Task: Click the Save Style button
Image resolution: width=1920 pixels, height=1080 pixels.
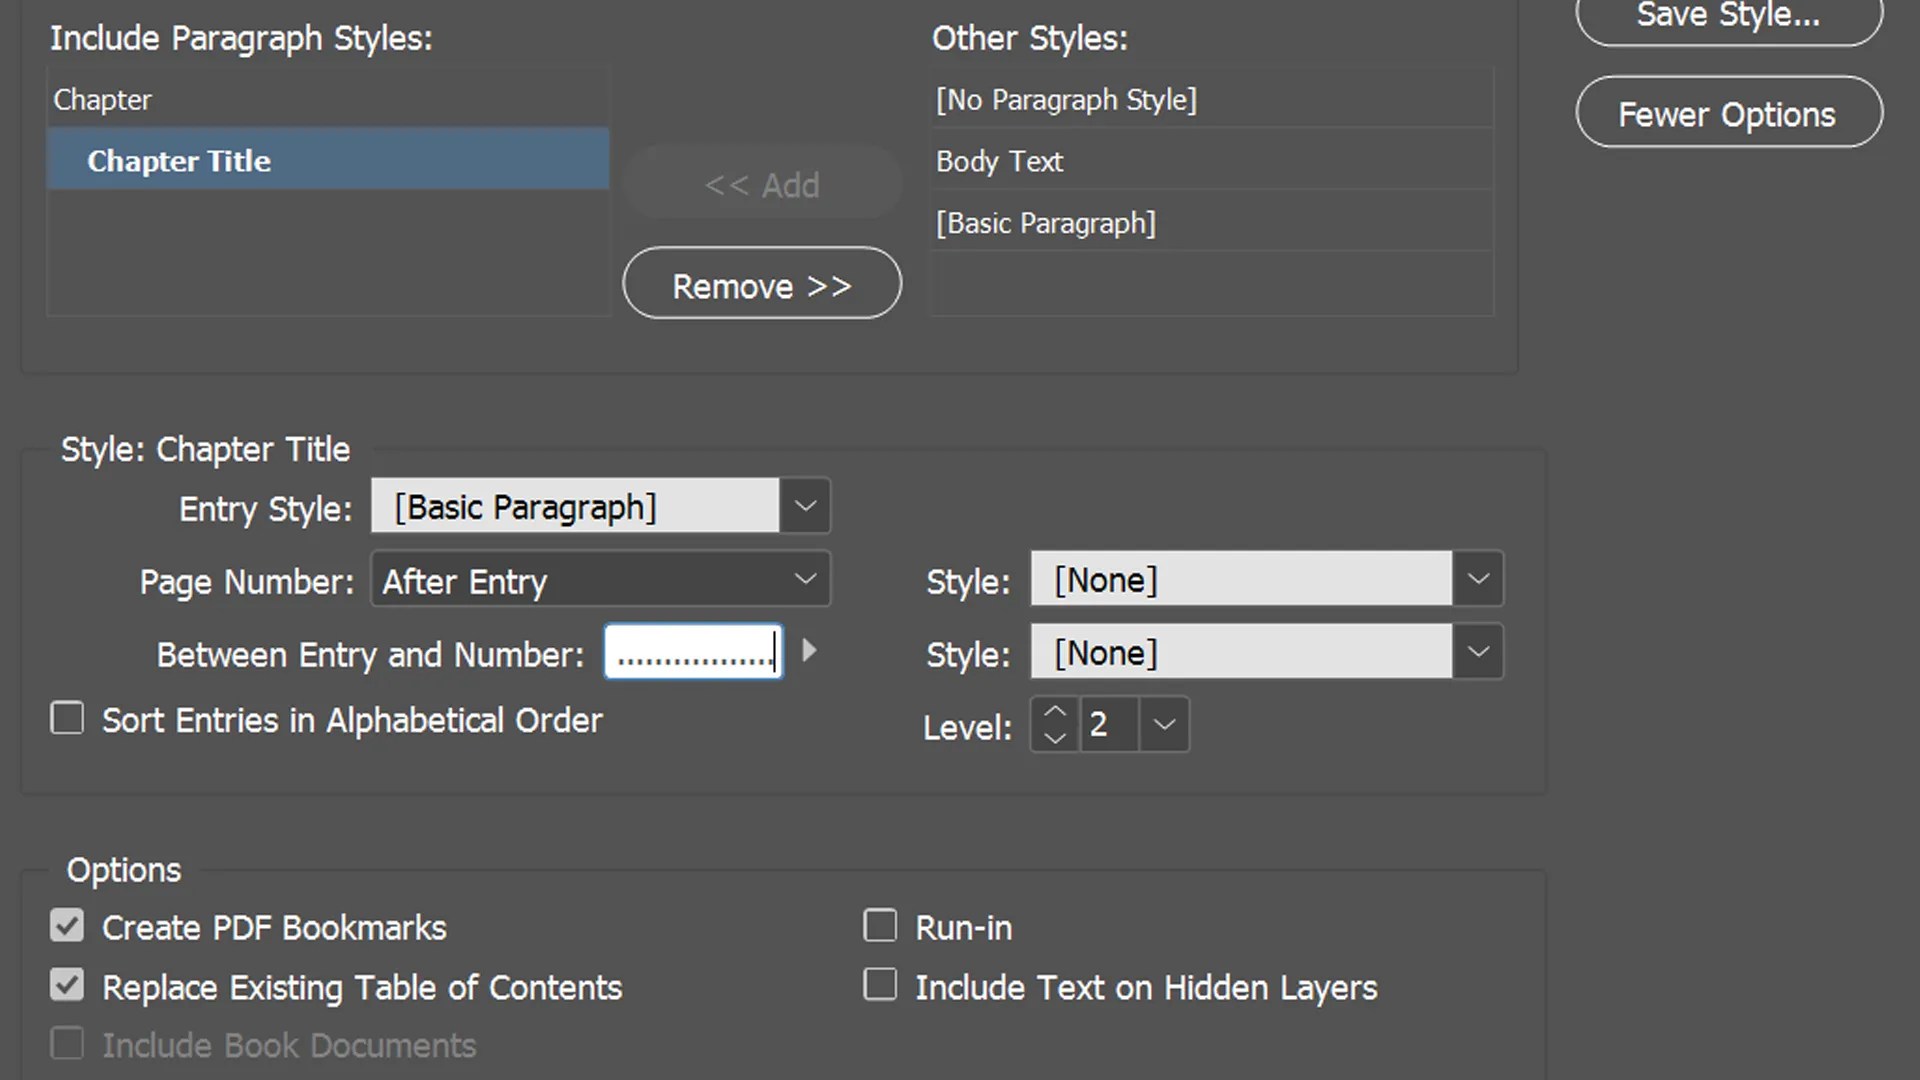Action: coord(1727,15)
